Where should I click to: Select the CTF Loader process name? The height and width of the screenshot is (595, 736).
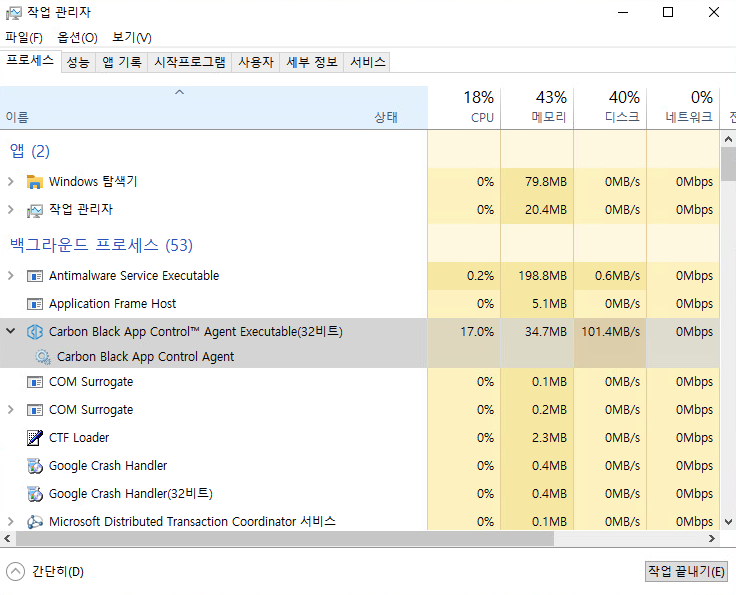point(79,438)
